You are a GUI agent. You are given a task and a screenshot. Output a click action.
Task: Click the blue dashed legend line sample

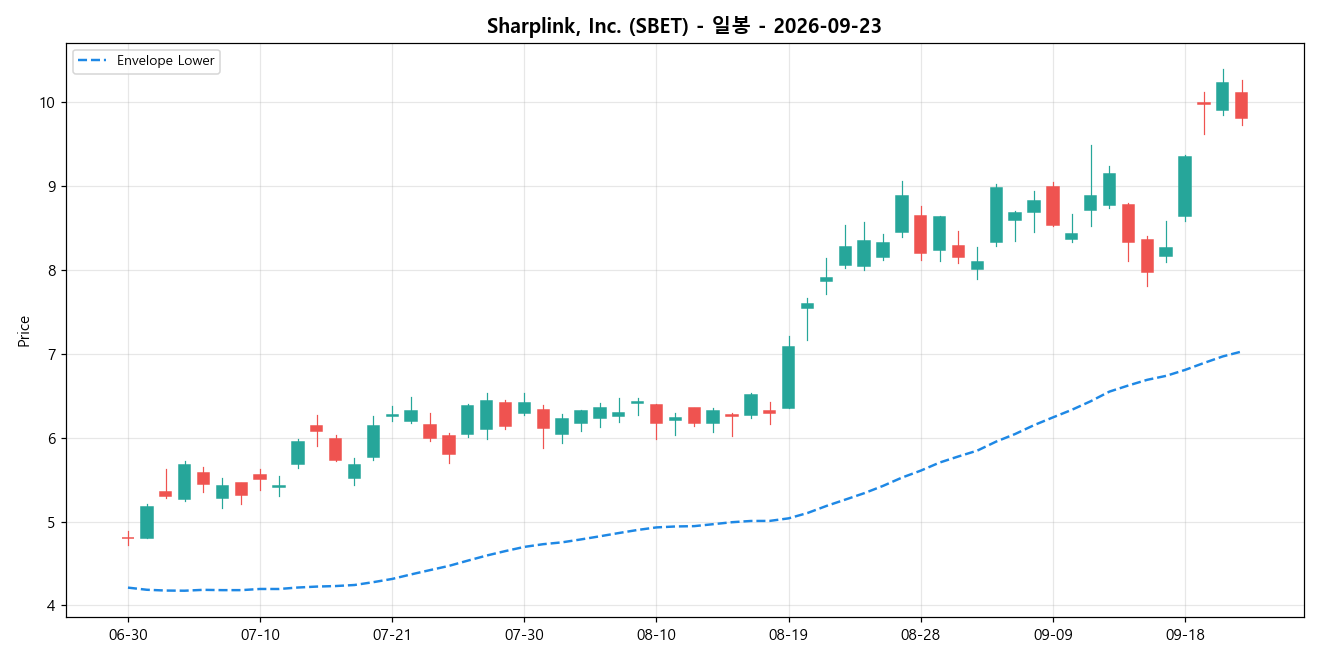[93, 61]
